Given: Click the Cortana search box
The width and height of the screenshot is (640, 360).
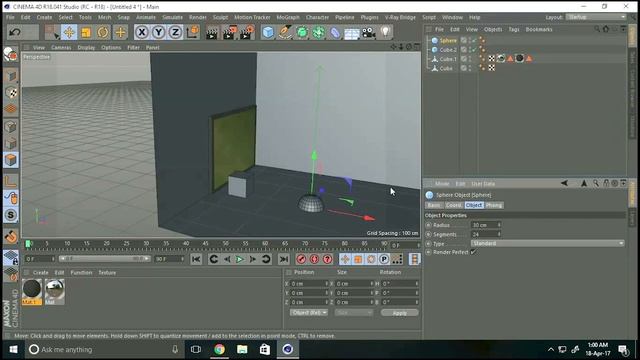Looking at the screenshot, I should [104, 349].
